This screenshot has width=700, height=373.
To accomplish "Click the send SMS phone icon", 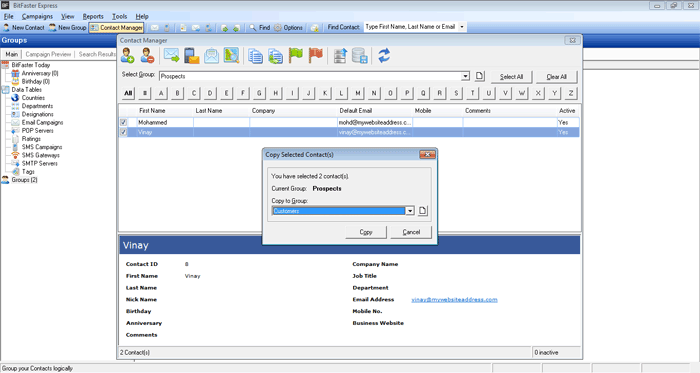I will coord(192,56).
